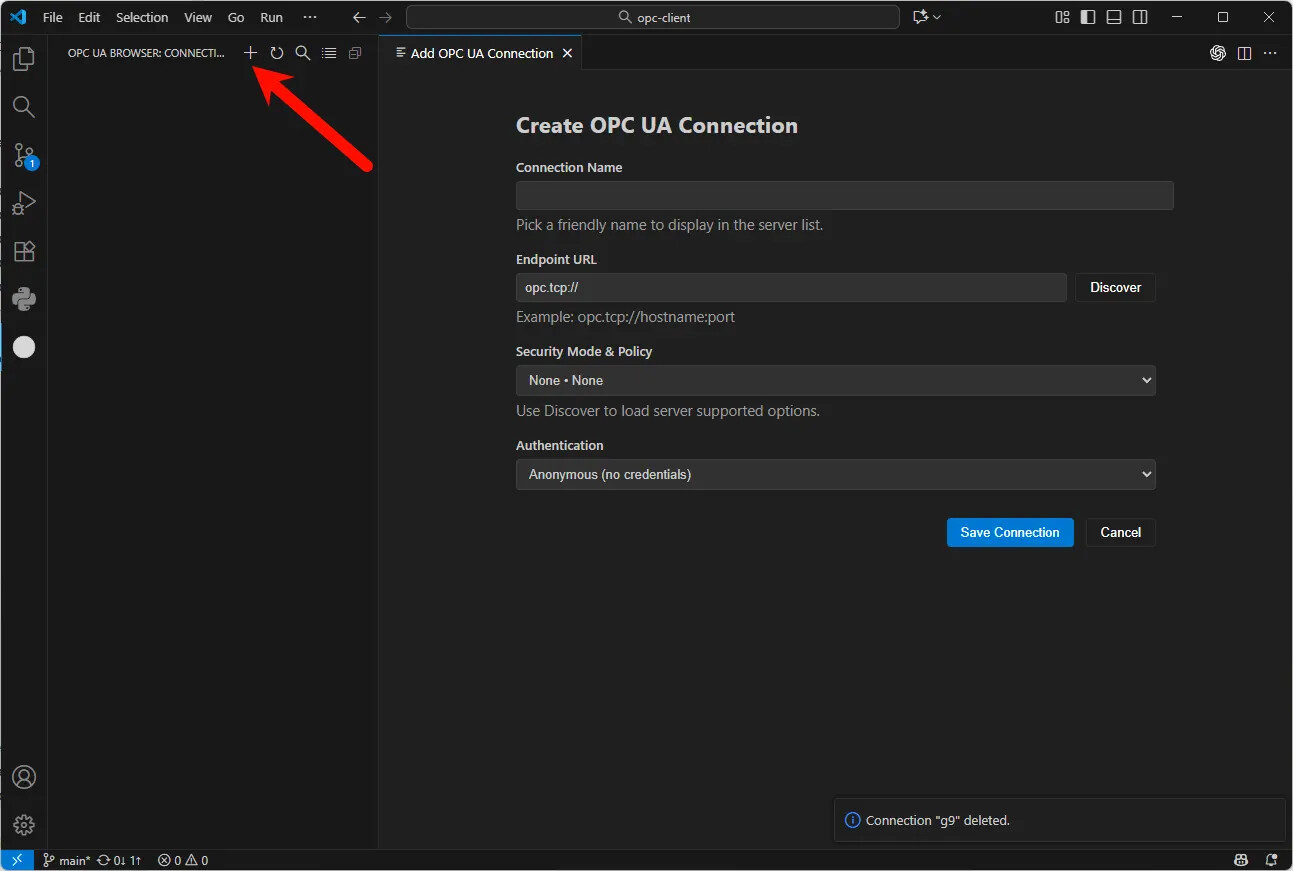Open the Explorer view in activity bar

point(24,59)
